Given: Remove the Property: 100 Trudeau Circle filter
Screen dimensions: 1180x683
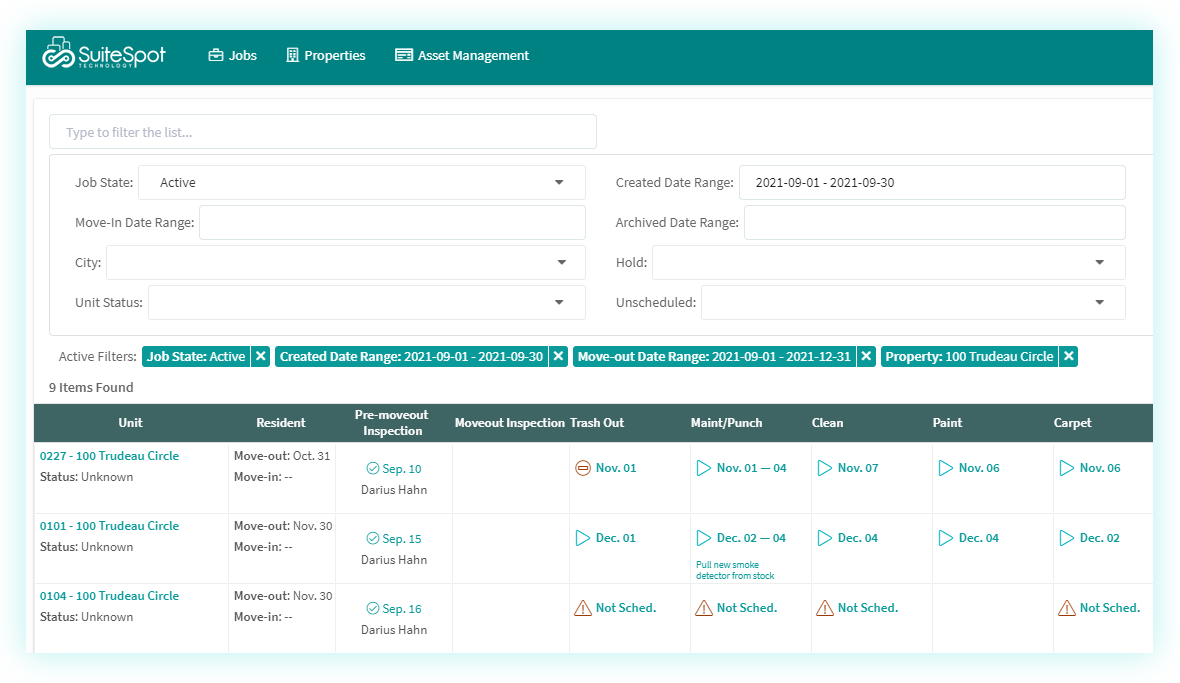Looking at the screenshot, I should point(1069,356).
